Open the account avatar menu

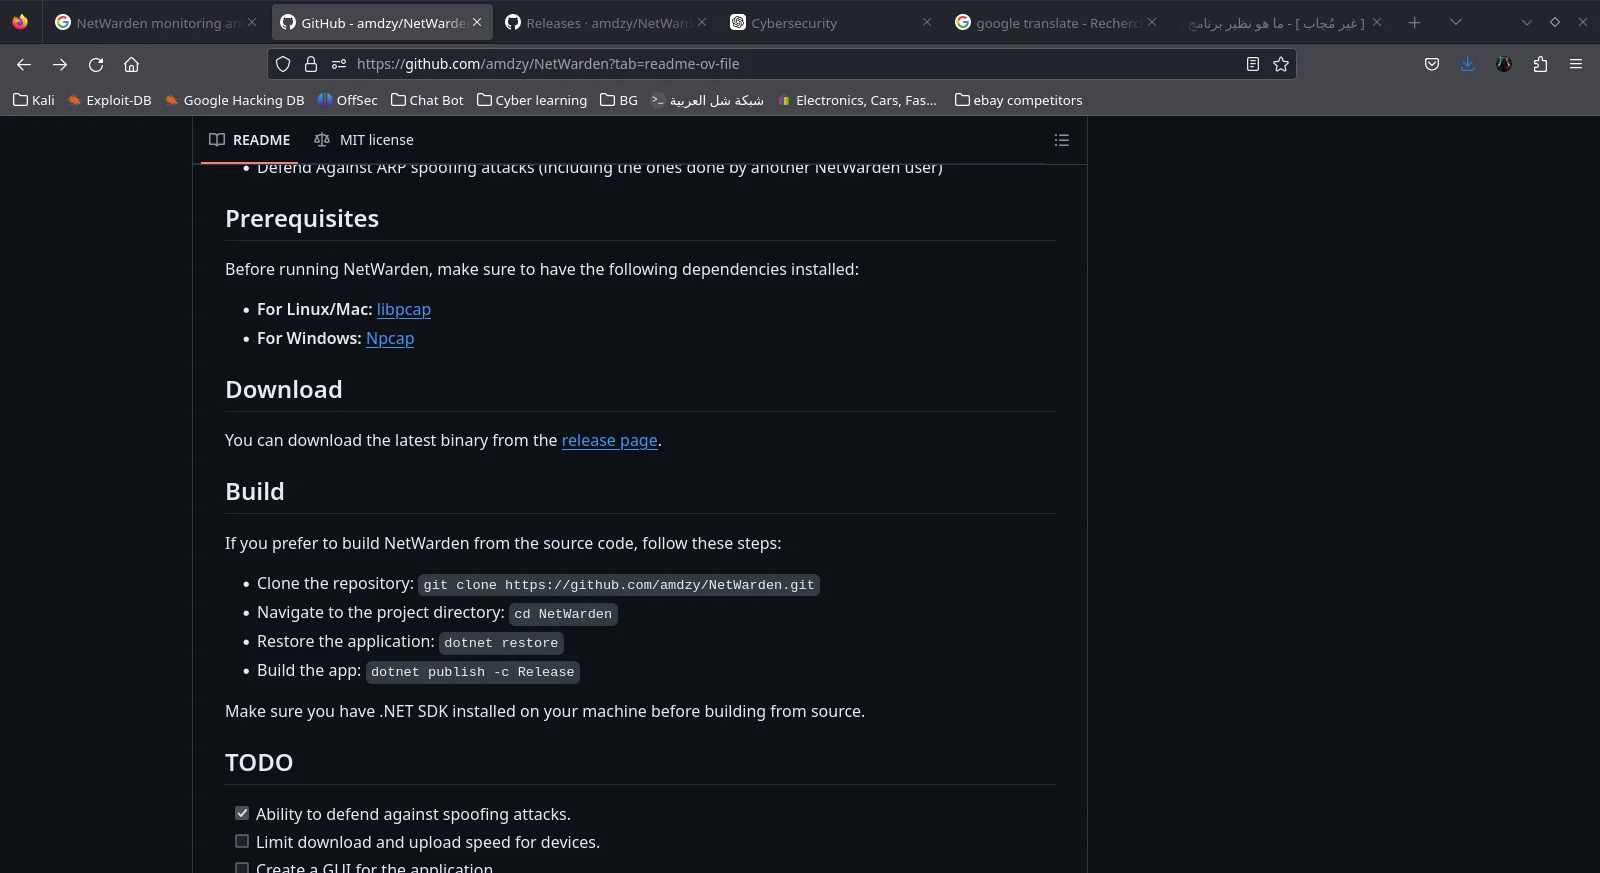pyautogui.click(x=1504, y=64)
